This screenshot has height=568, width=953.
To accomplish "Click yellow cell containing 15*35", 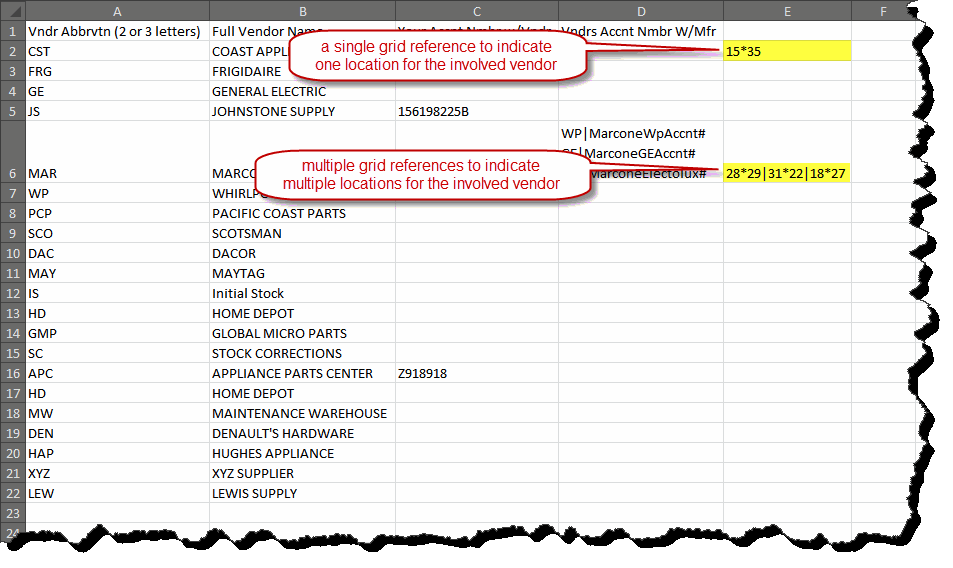I will pyautogui.click(x=787, y=51).
